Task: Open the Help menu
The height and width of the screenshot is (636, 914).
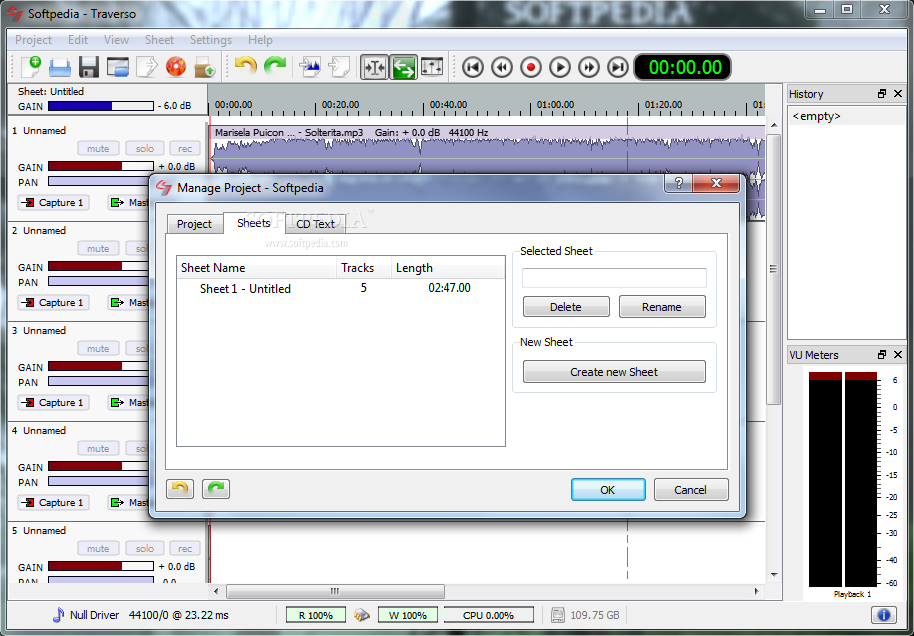Action: tap(260, 40)
